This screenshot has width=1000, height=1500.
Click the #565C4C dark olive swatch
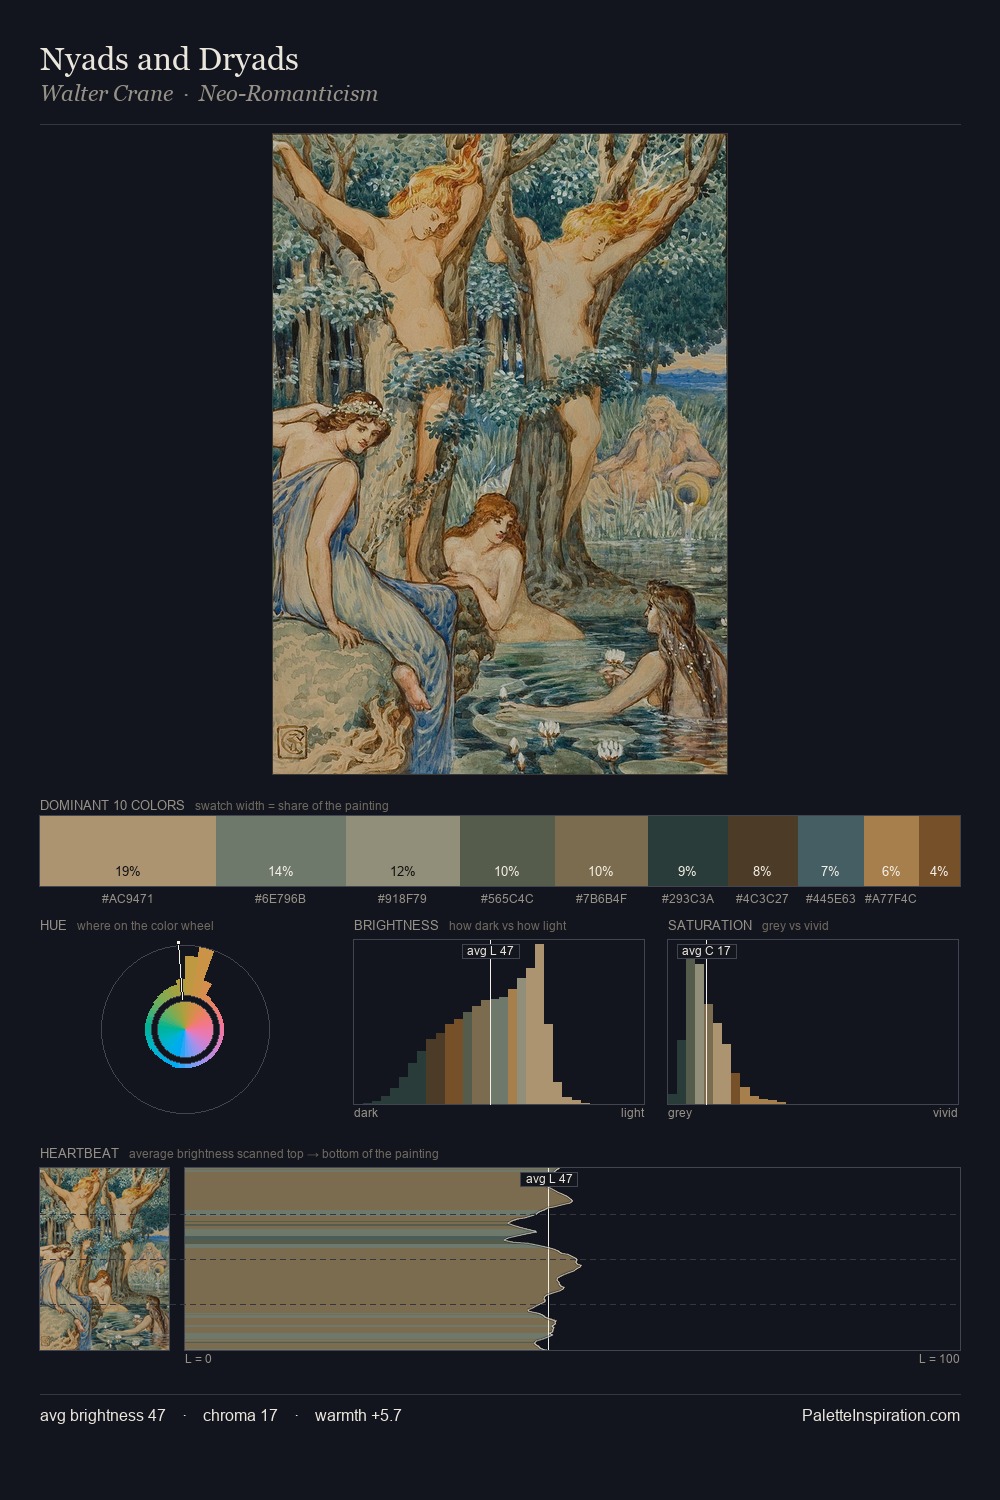pos(507,851)
